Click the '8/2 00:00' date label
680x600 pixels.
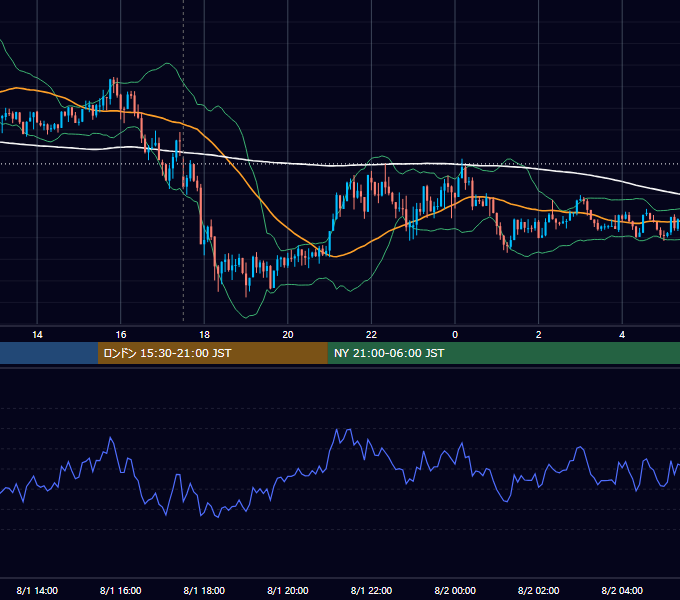tap(455, 590)
